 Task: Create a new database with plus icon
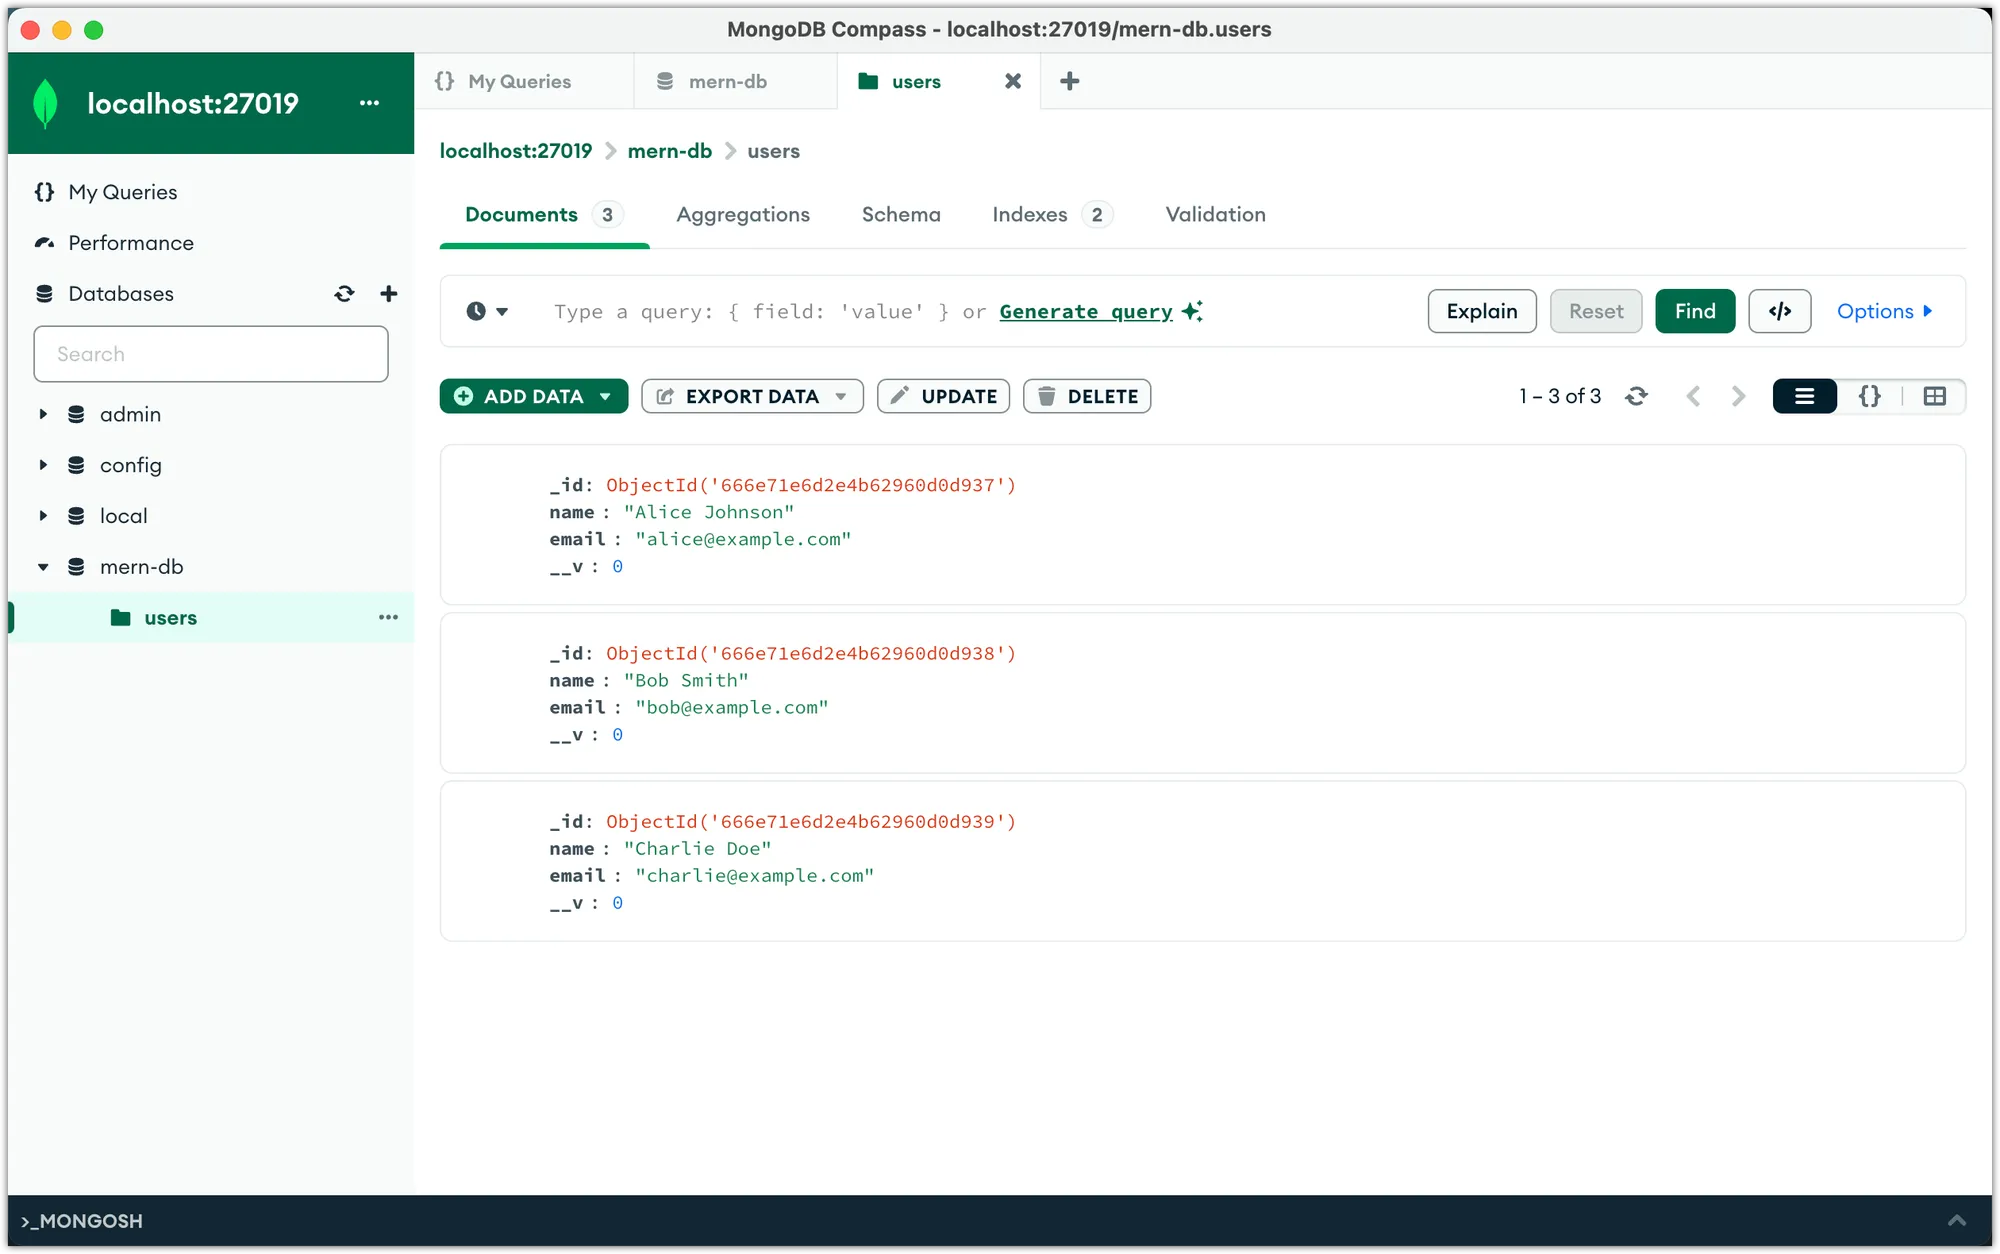point(389,293)
